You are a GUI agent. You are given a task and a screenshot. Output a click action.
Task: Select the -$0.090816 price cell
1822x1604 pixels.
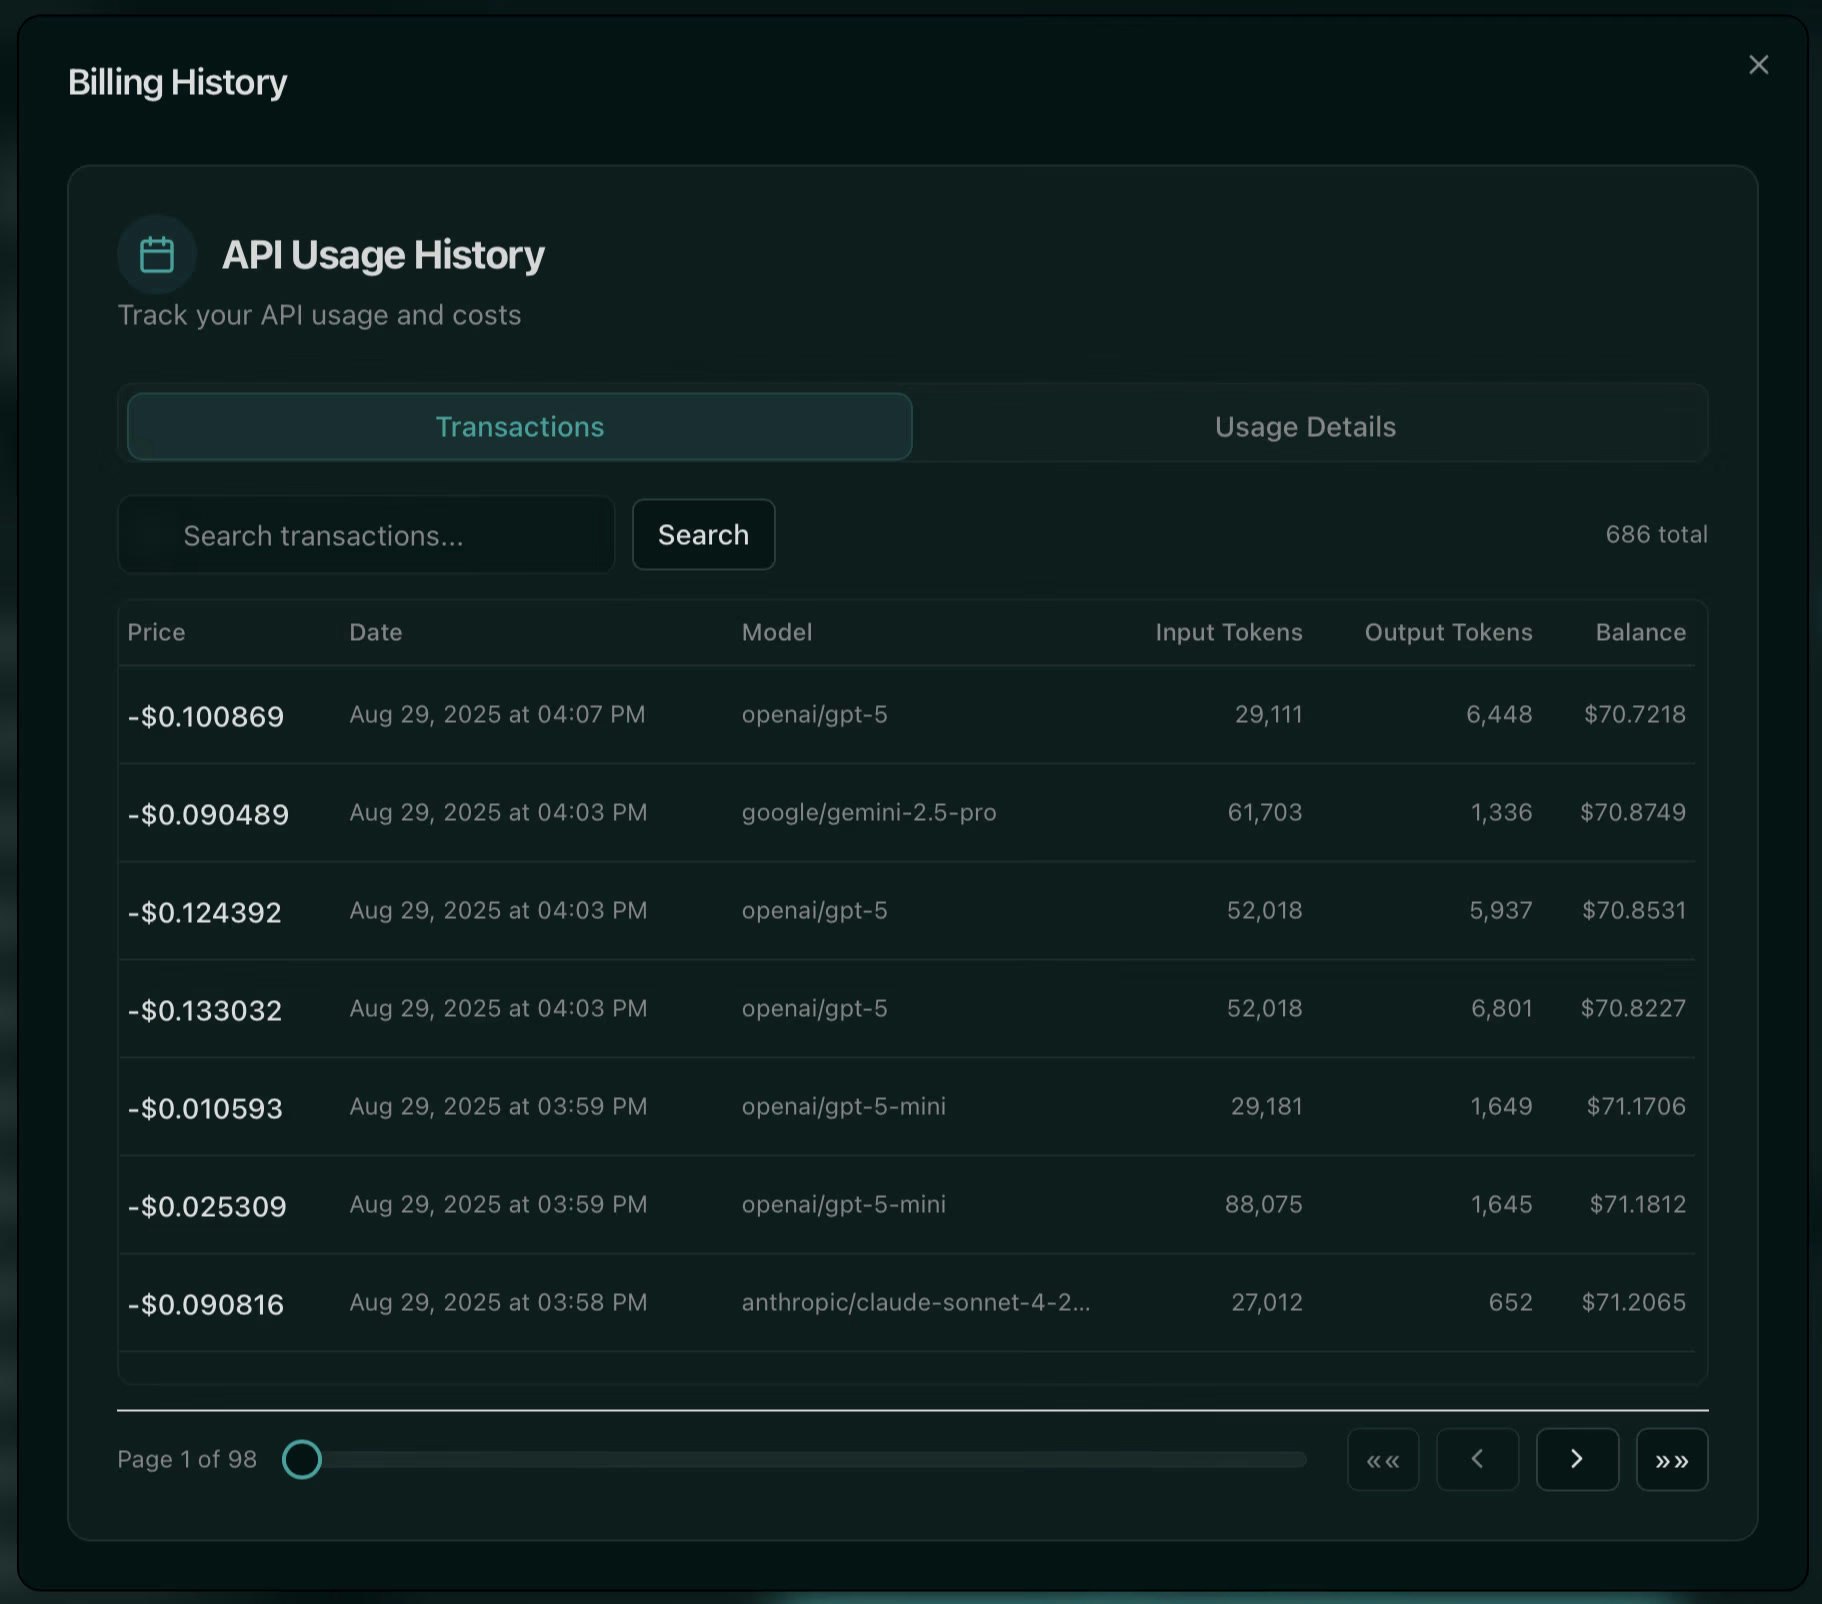pyautogui.click(x=206, y=1304)
